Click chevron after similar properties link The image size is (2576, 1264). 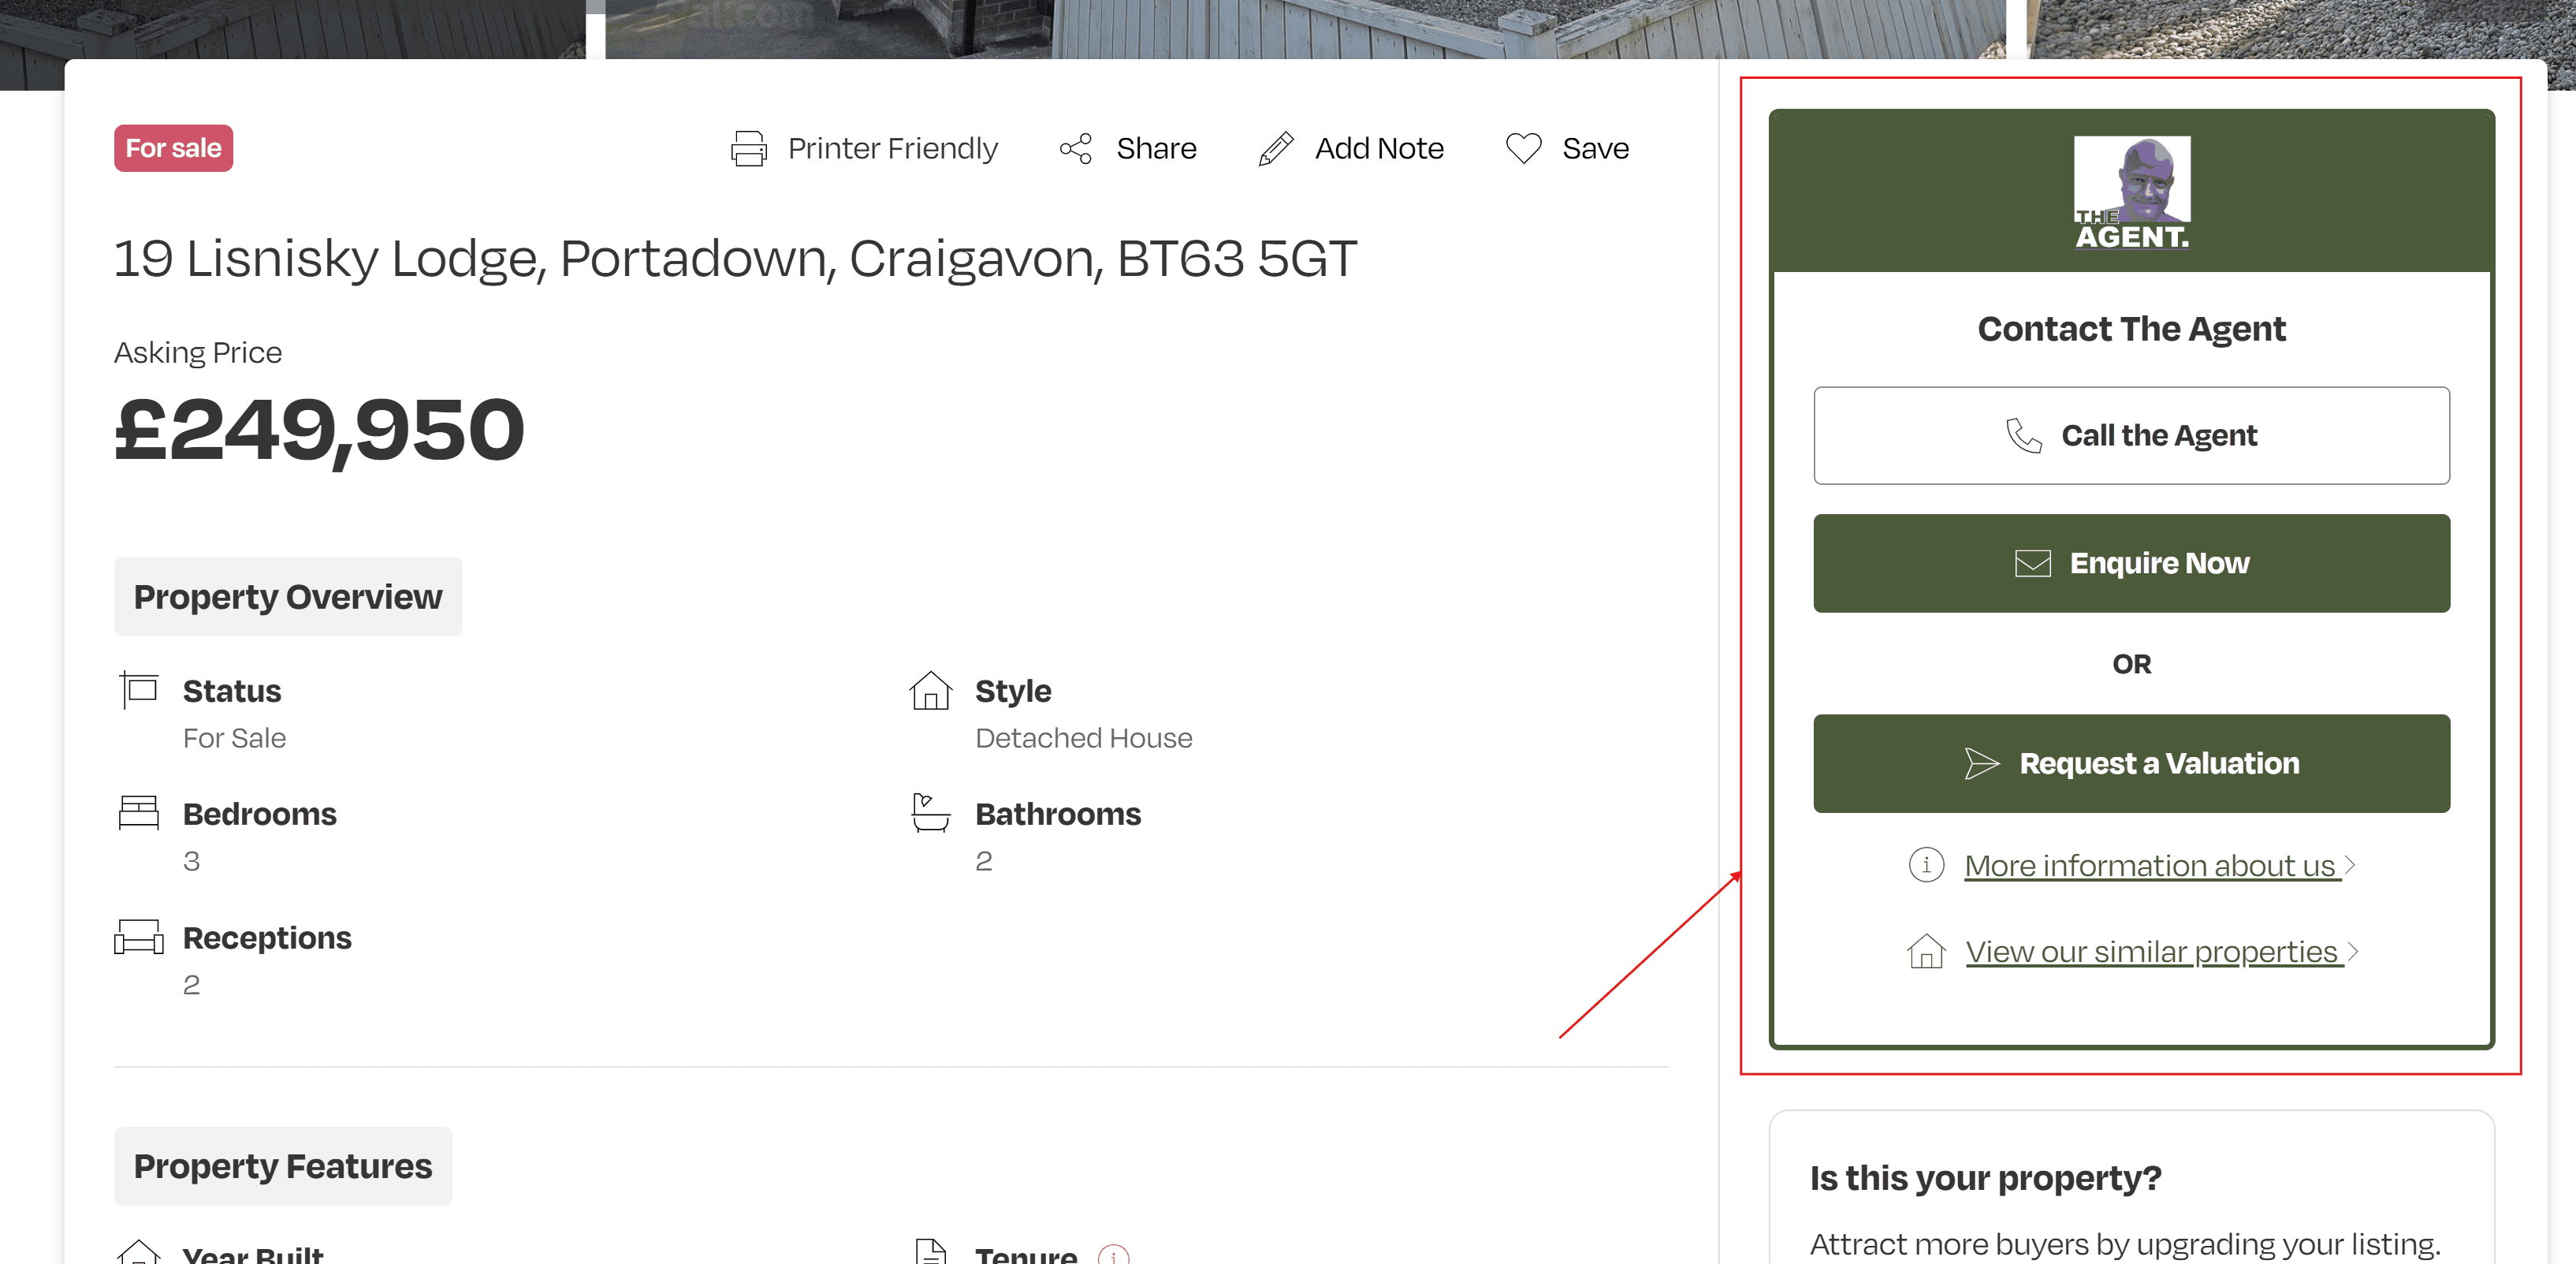coord(2353,951)
